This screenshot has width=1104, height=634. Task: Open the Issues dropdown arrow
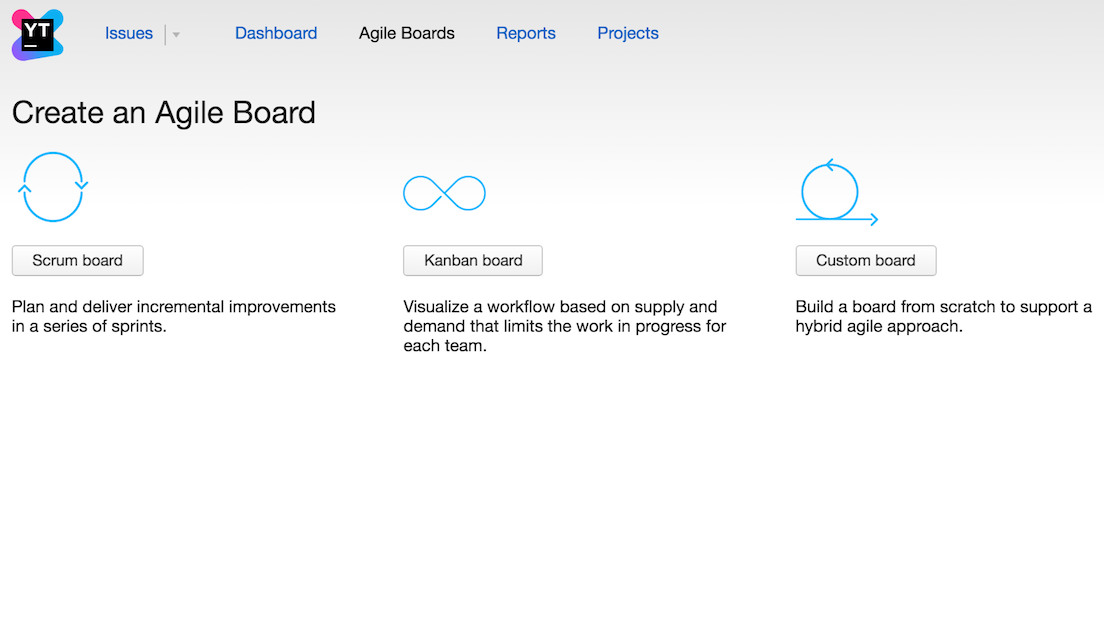click(176, 35)
